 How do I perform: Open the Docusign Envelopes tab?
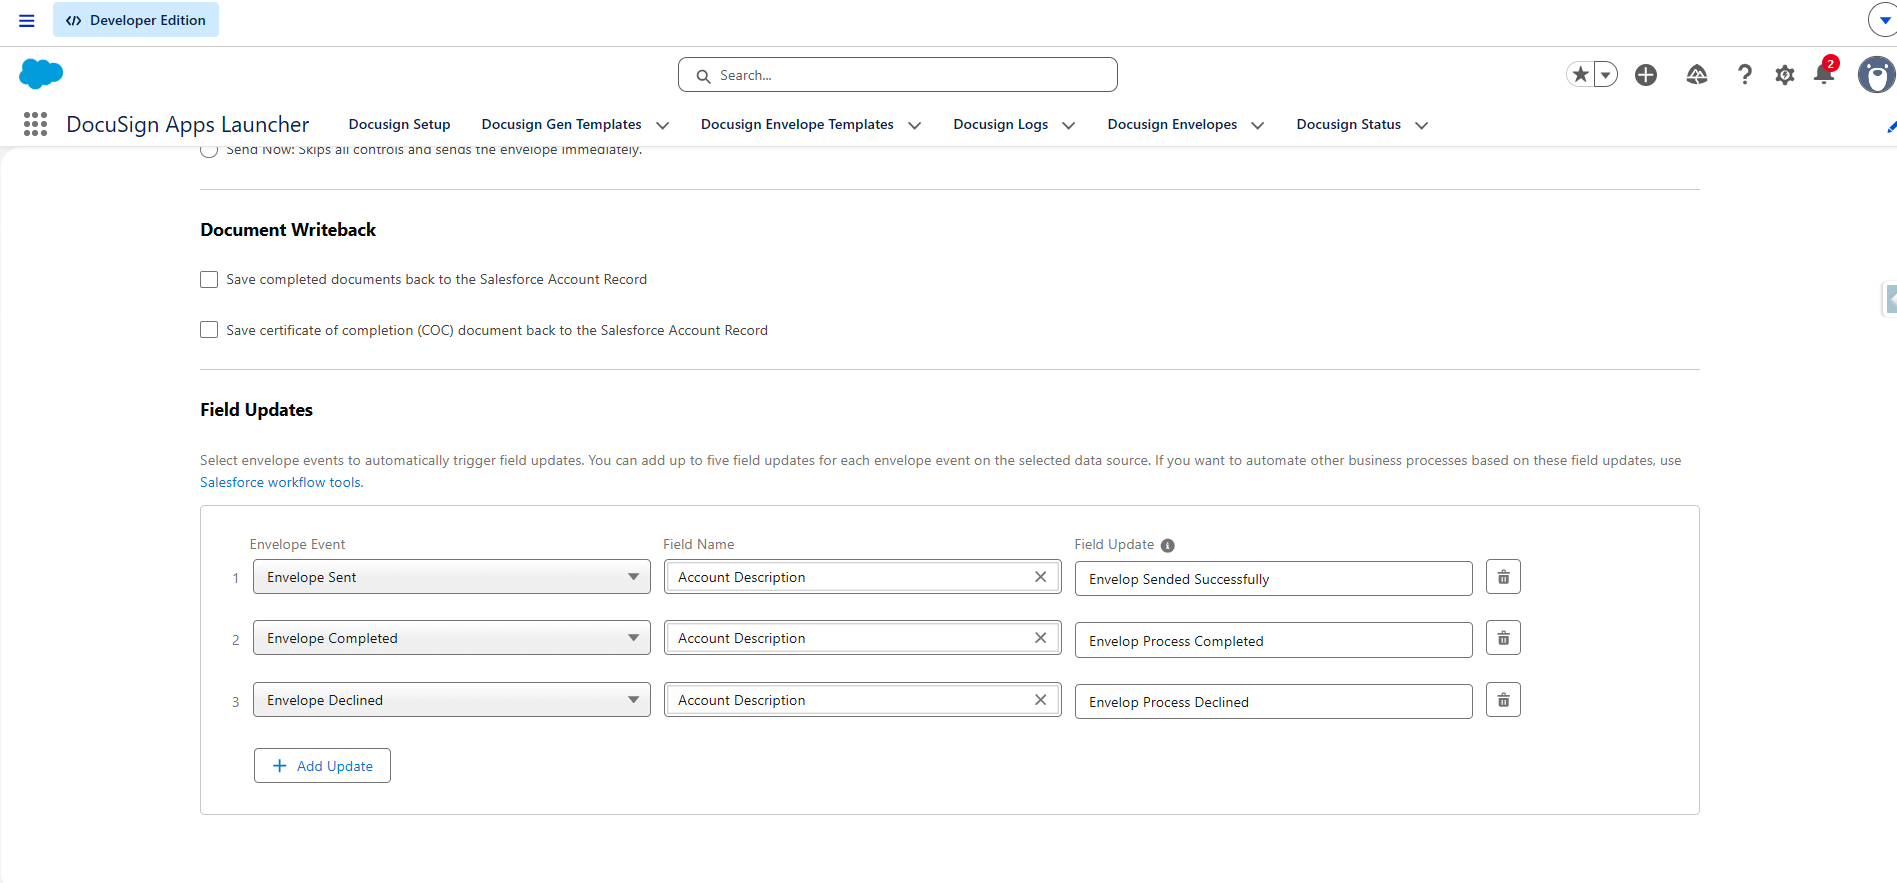point(1172,124)
